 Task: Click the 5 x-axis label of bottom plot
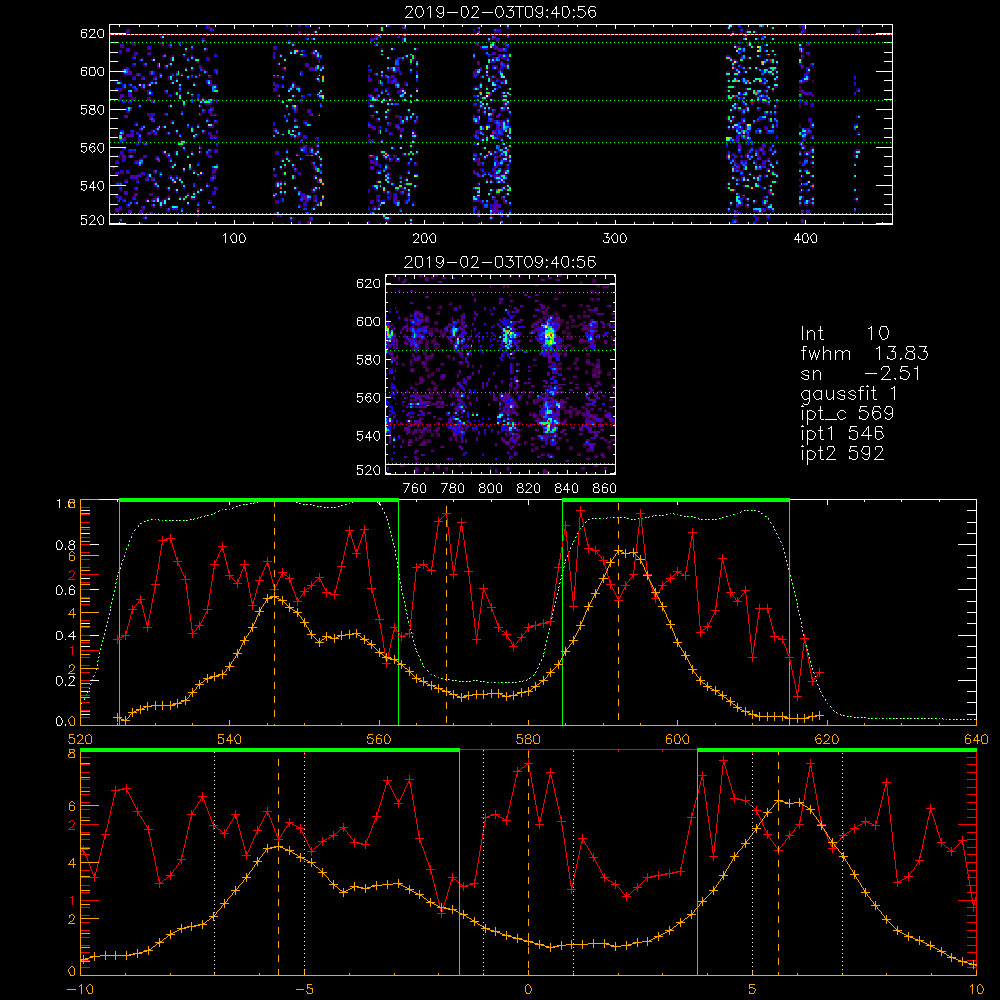tap(753, 990)
